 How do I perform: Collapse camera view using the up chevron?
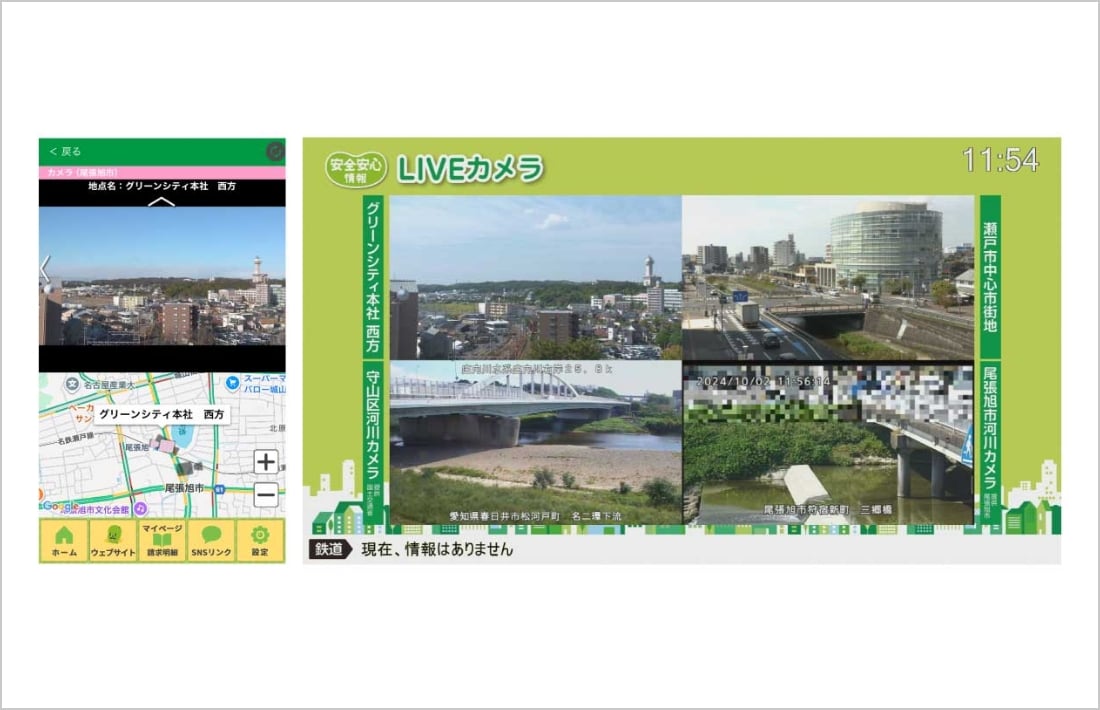click(x=162, y=201)
